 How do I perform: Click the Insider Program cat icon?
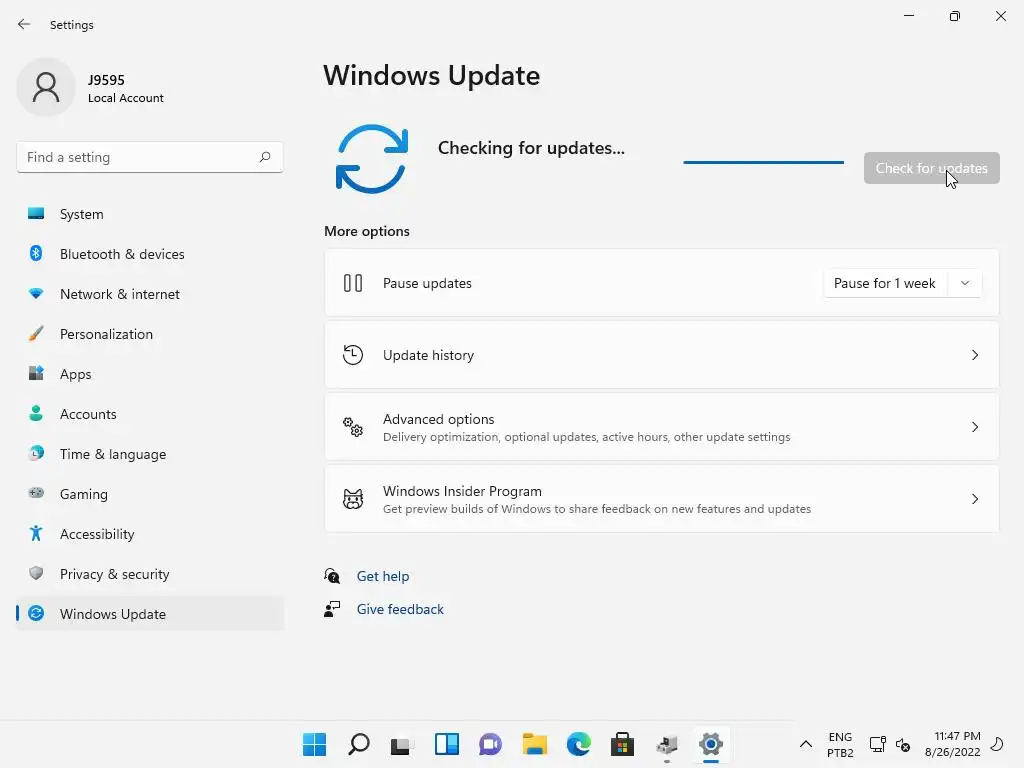pos(353,499)
